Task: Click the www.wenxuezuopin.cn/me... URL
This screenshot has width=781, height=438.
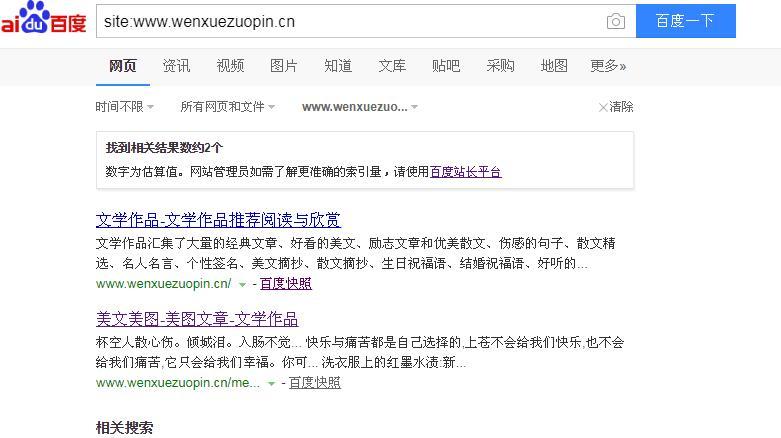Action: 178,383
